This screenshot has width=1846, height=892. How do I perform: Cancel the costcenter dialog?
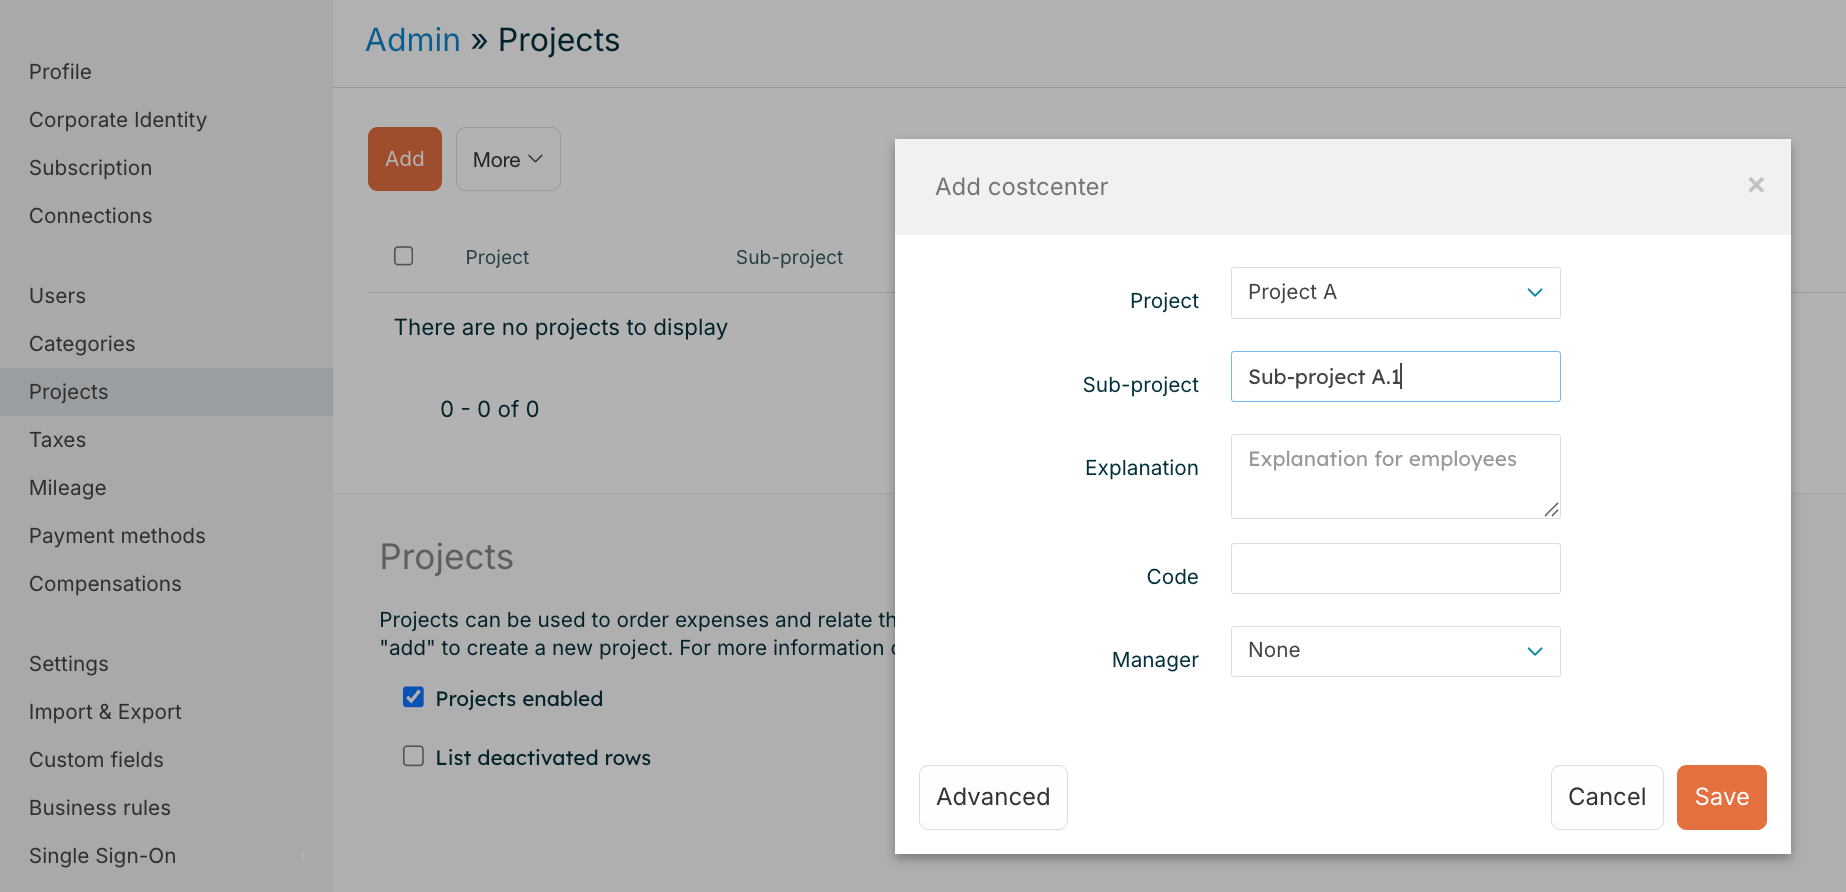1606,797
